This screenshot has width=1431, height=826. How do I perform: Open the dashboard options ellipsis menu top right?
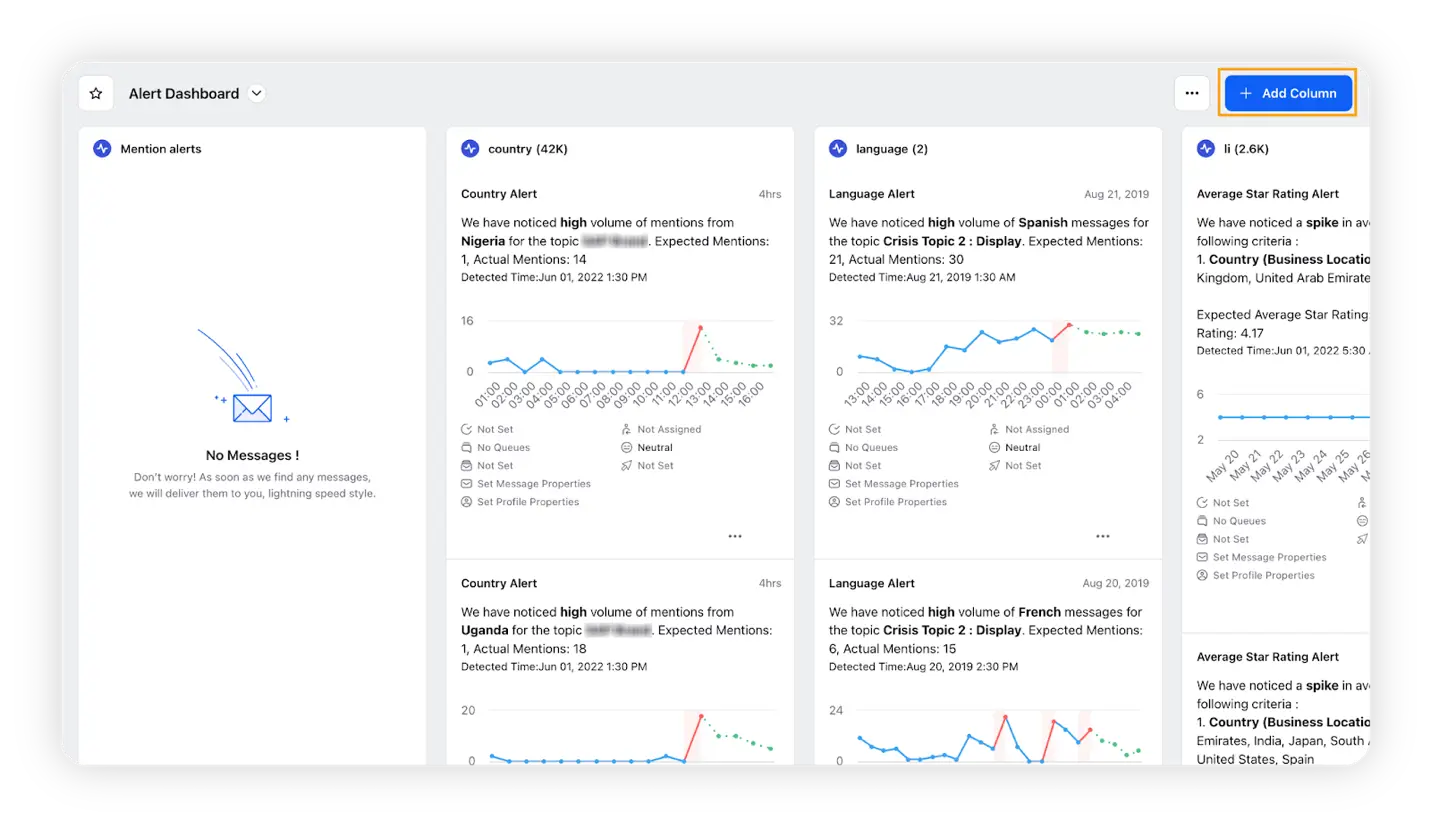[1191, 92]
